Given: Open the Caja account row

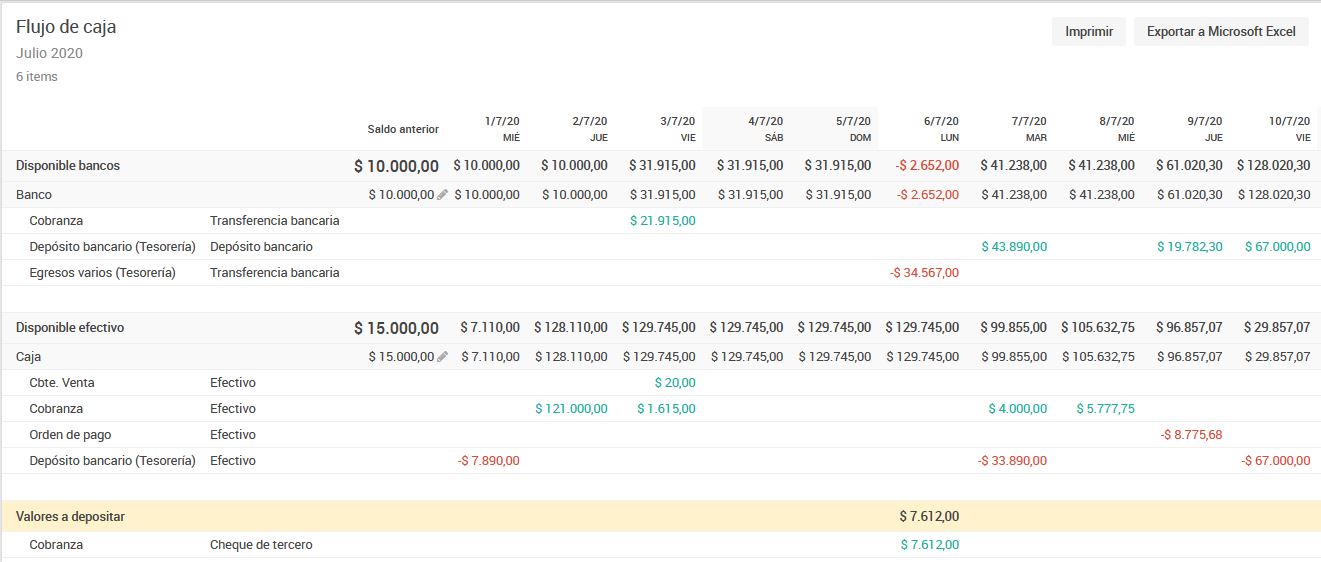Looking at the screenshot, I should 660,357.
